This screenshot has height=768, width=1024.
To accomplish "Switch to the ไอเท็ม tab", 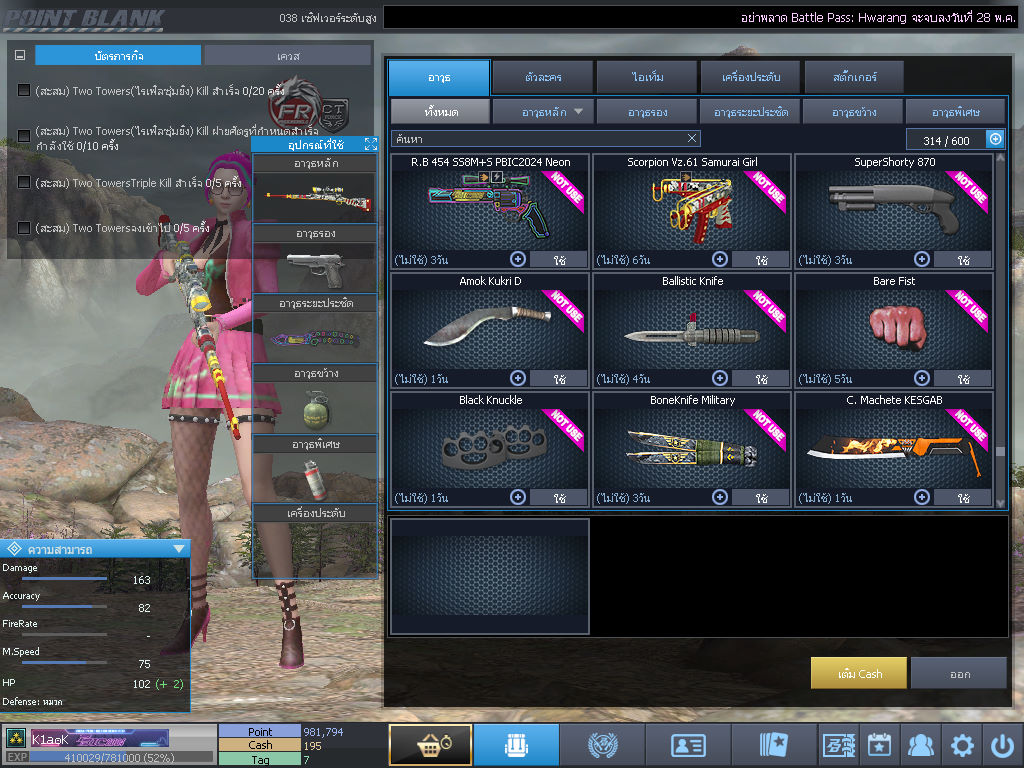I will click(647, 77).
